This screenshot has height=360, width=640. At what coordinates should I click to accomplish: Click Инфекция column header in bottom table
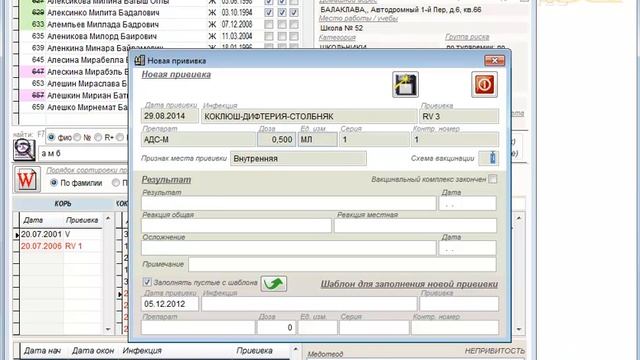click(142, 351)
